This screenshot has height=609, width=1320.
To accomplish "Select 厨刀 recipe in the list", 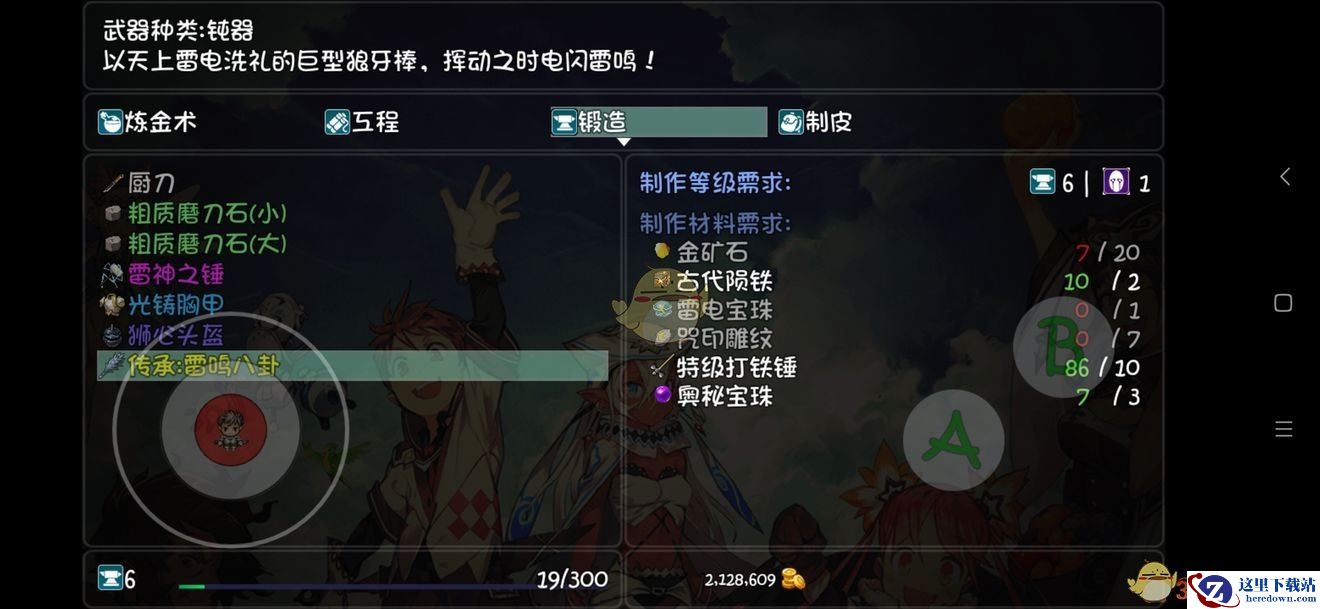I will point(139,183).
